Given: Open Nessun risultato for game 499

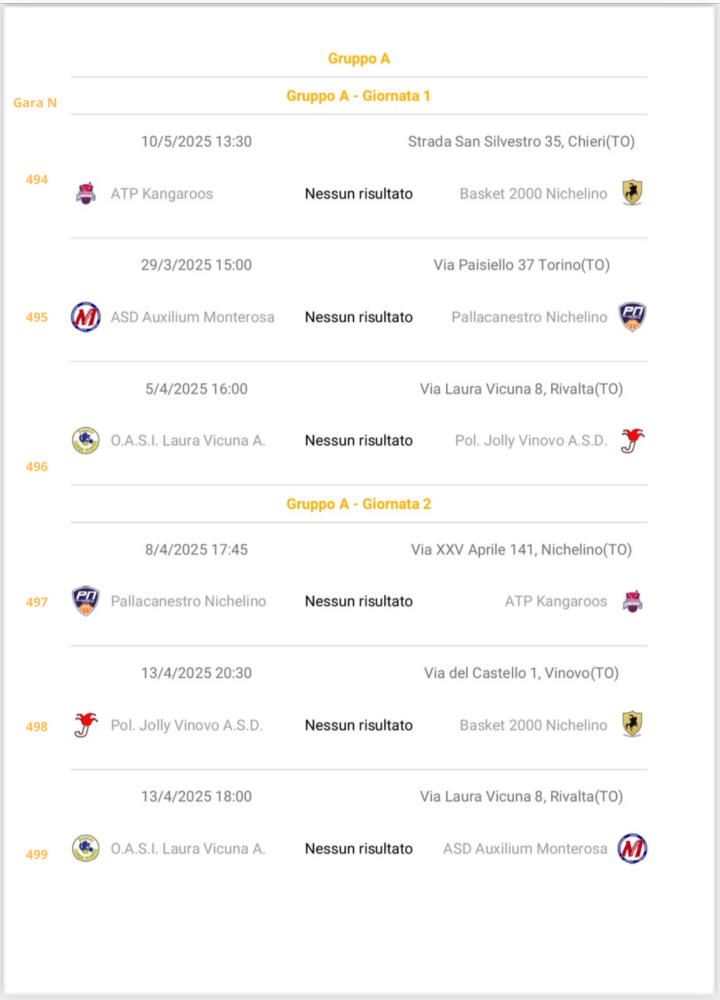Looking at the screenshot, I should tap(358, 849).
